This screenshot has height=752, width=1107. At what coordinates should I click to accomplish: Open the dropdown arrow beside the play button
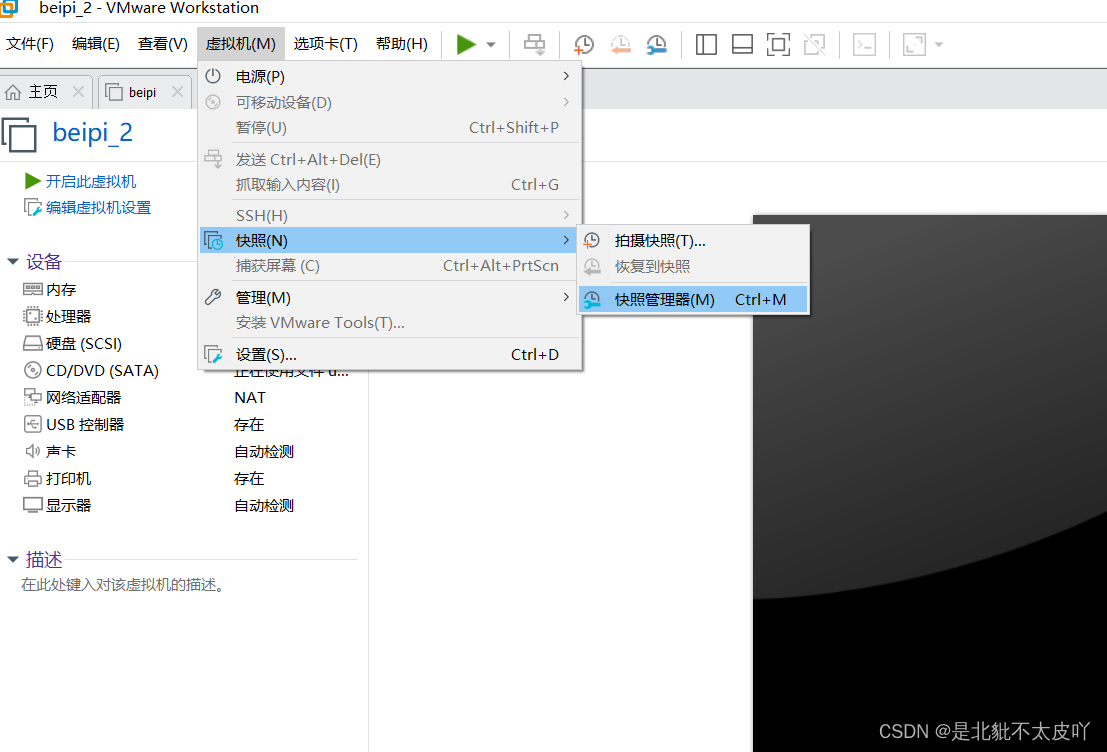pos(491,44)
